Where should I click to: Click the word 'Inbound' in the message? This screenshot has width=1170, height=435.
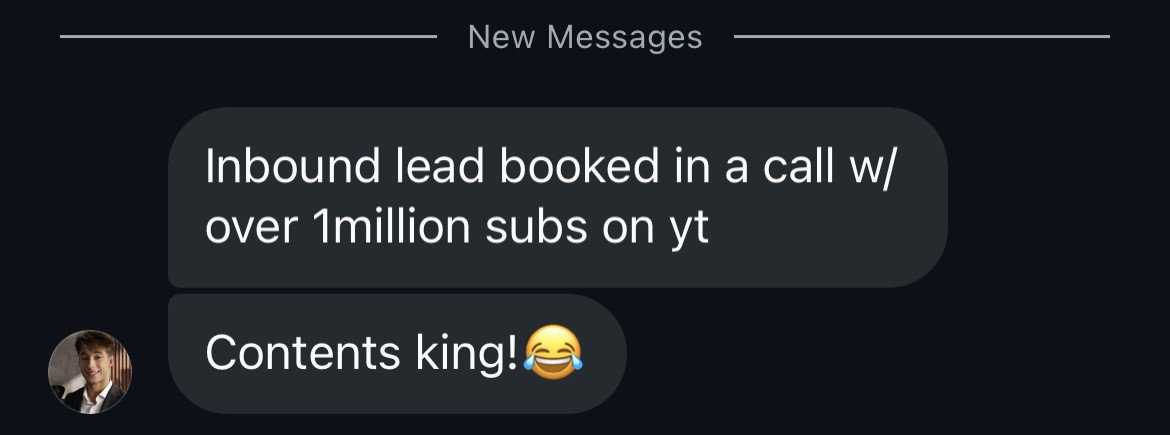292,166
